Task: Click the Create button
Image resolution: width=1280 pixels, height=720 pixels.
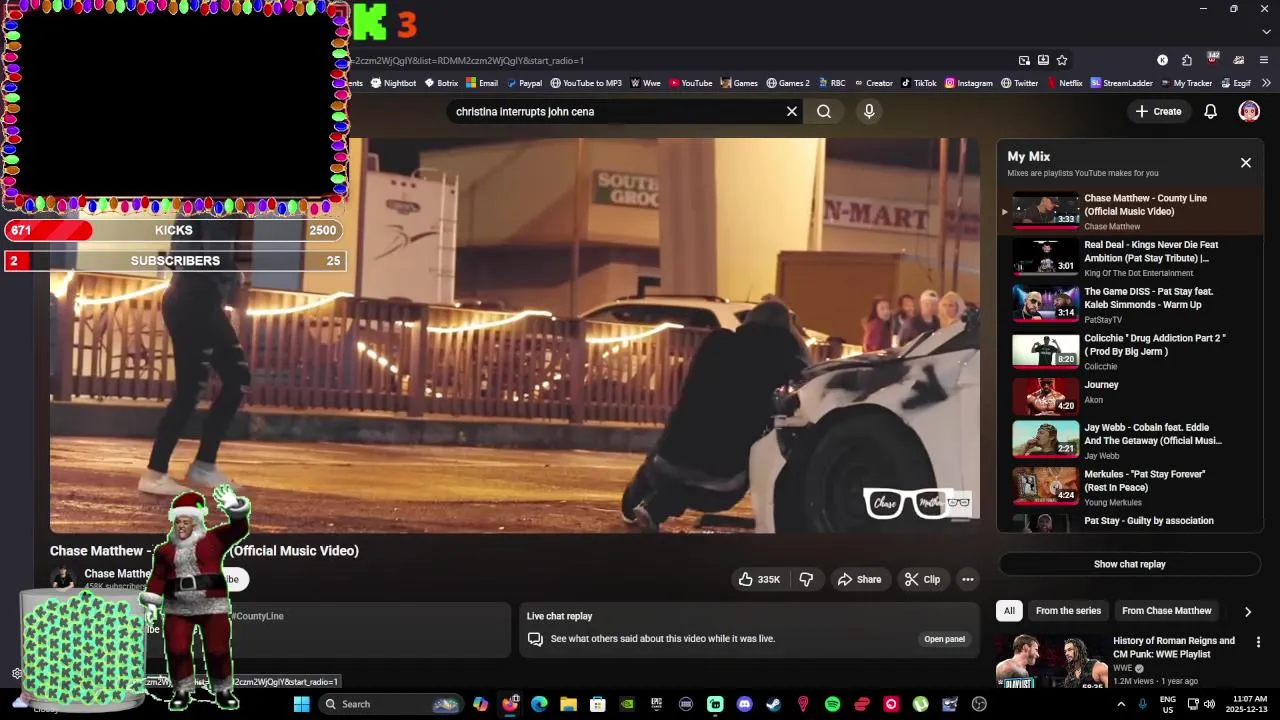Action: coord(1158,111)
